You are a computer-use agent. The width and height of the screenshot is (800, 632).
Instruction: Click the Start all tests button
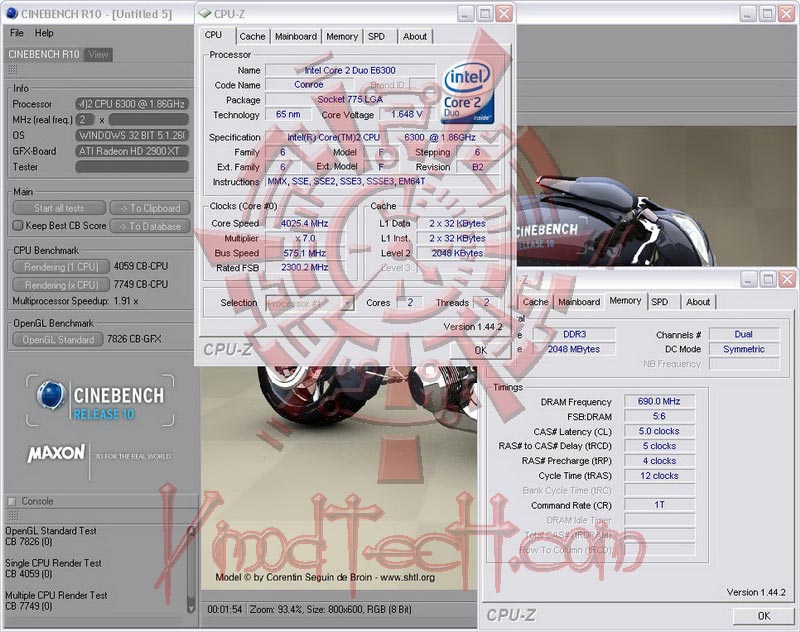pos(59,208)
